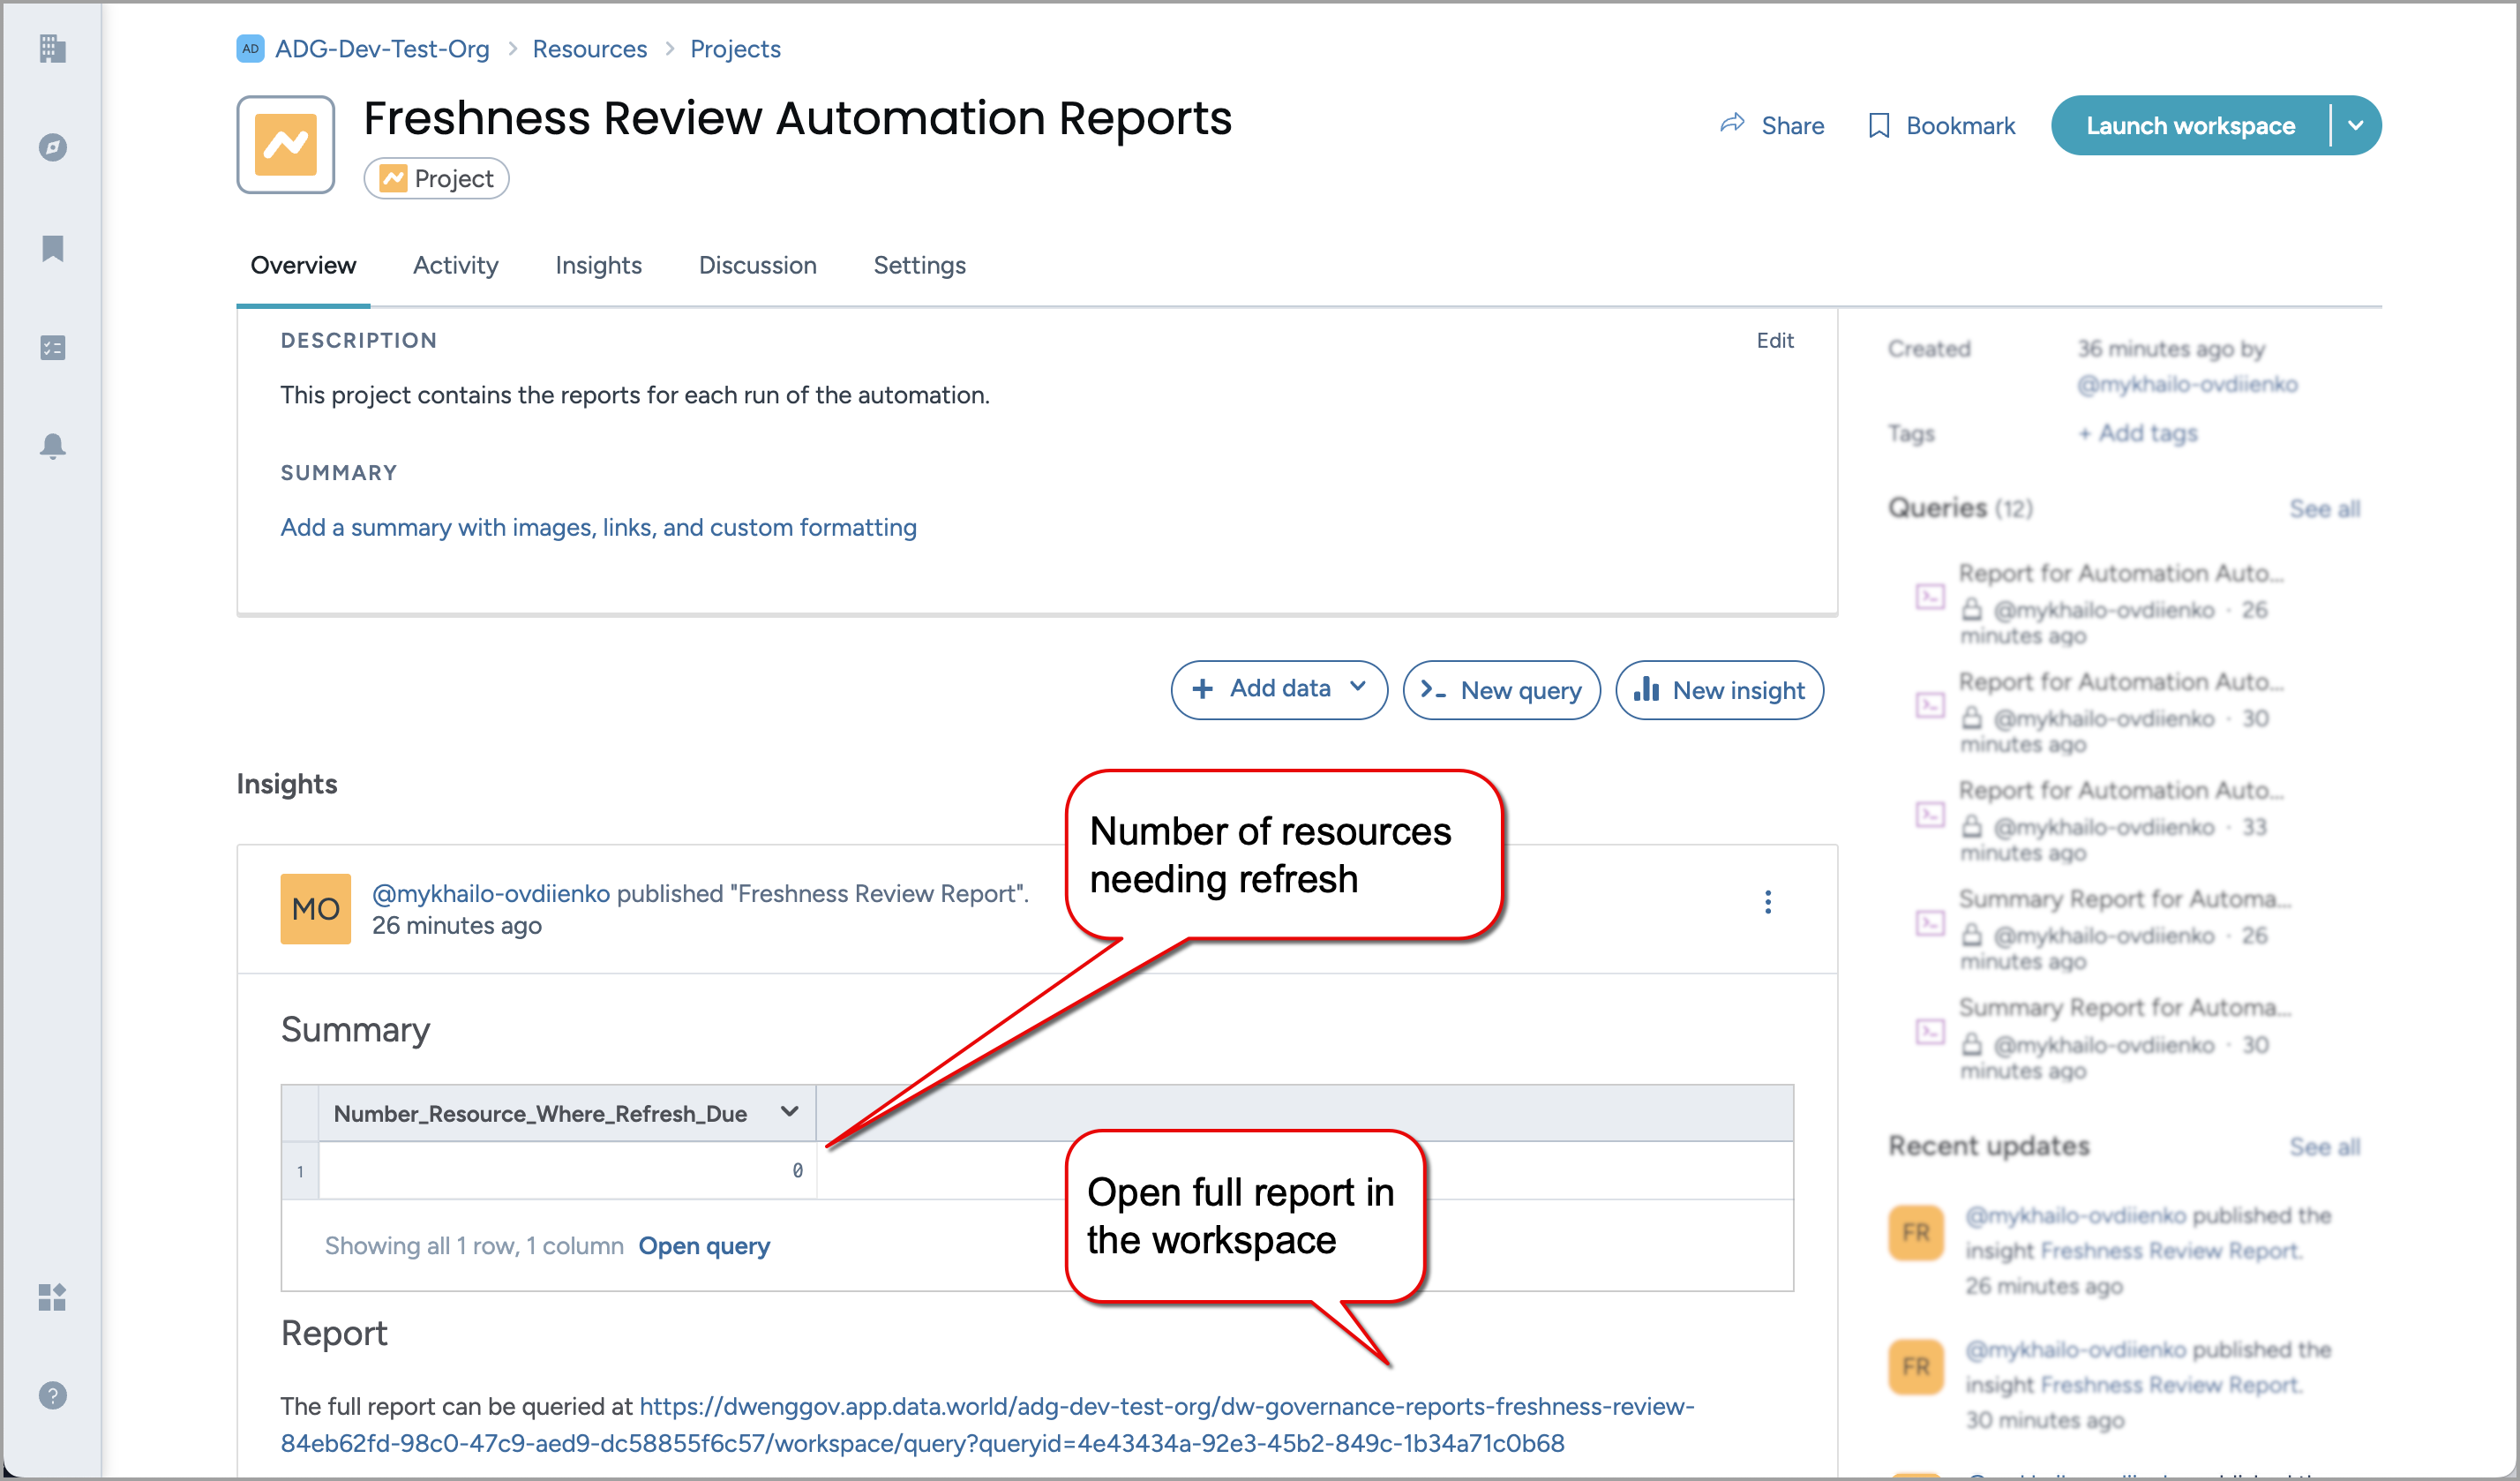Image resolution: width=2520 pixels, height=1481 pixels.
Task: Open the Discussion tab
Action: (757, 265)
